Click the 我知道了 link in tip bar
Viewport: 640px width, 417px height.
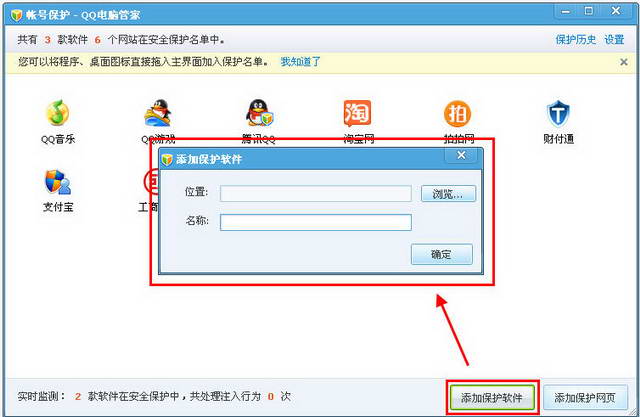point(301,62)
